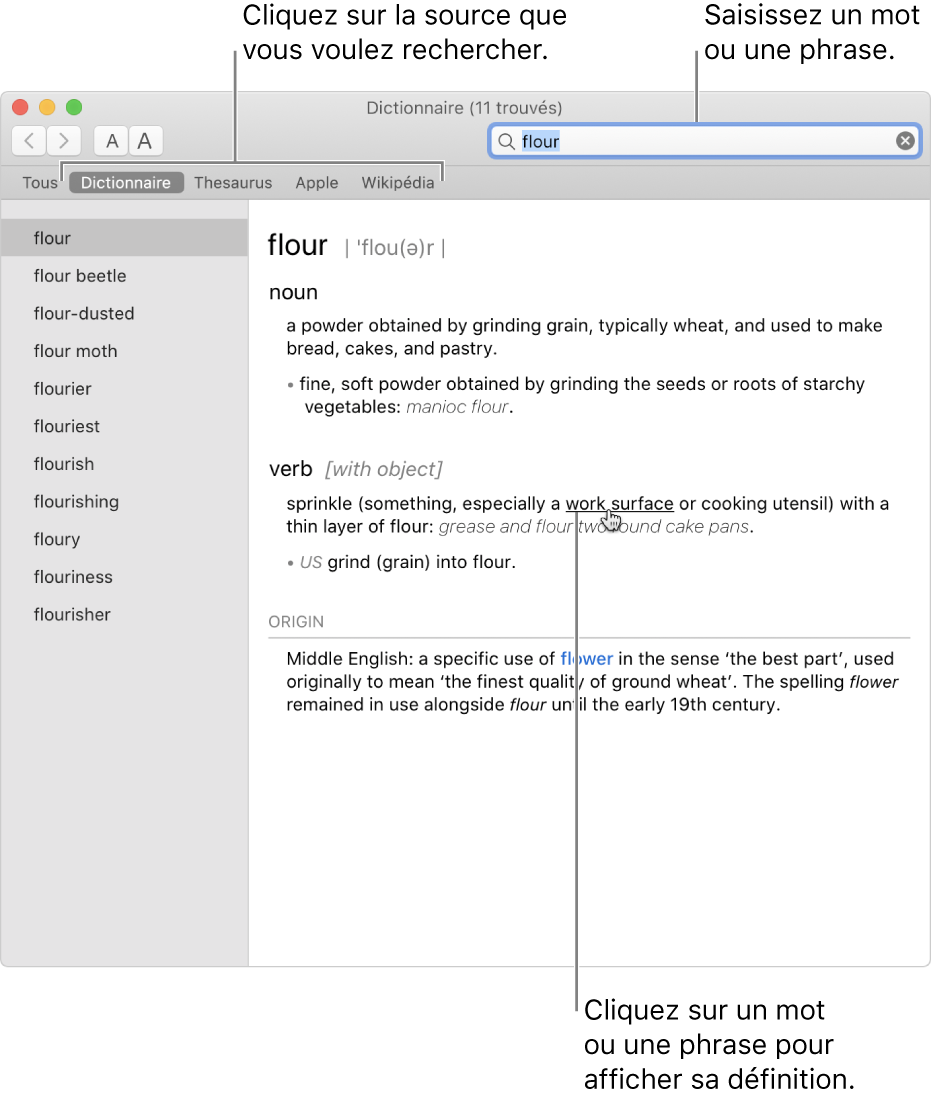Open the flour moth entry

[75, 351]
